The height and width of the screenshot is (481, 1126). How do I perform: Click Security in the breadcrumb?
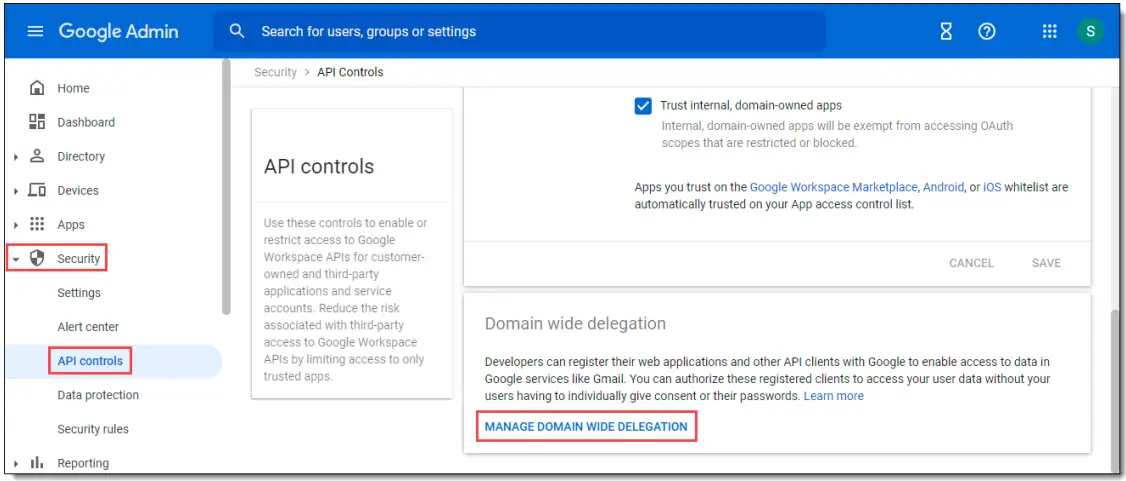point(276,72)
